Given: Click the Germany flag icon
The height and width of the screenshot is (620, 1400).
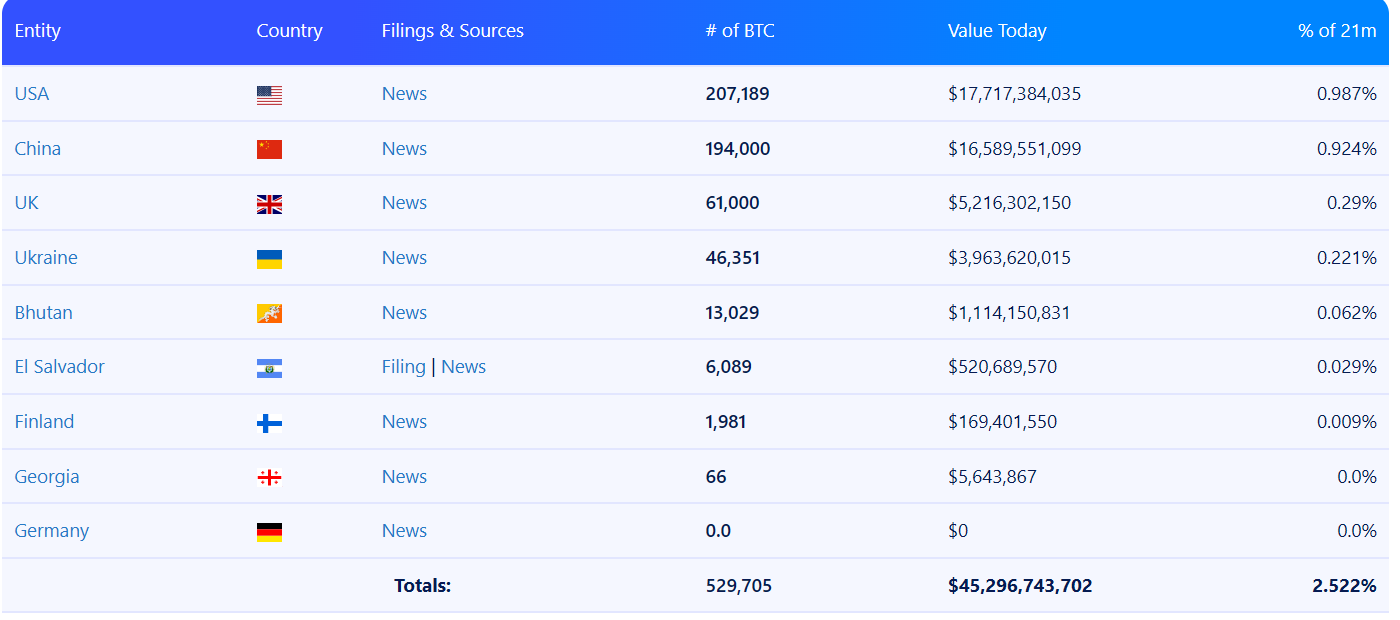Looking at the screenshot, I should click(x=269, y=532).
